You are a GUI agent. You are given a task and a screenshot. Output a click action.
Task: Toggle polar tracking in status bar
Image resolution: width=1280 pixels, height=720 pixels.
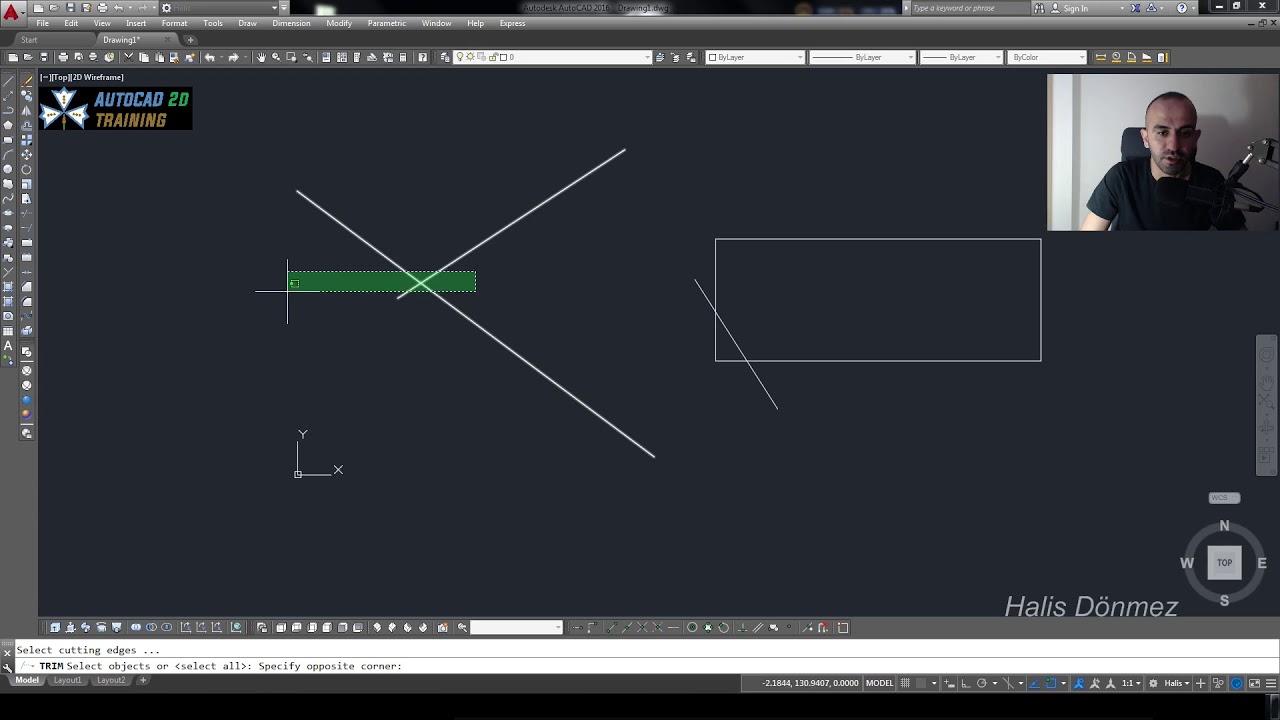(x=981, y=683)
